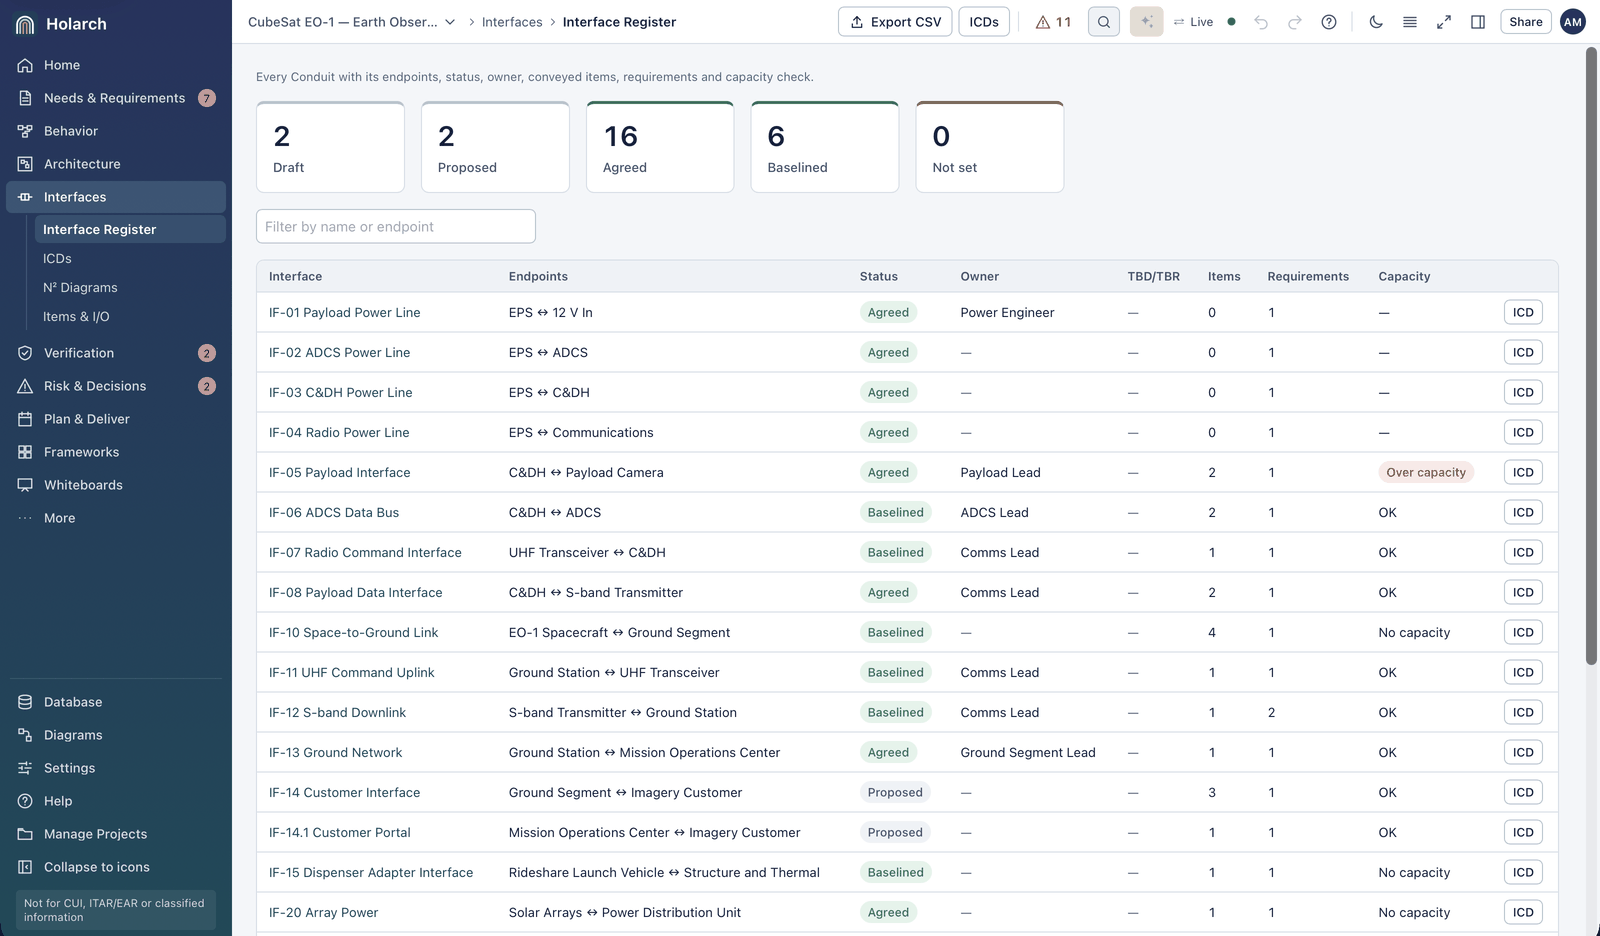The width and height of the screenshot is (1600, 936).
Task: Open the AI sparkle assistant button
Action: coord(1147,22)
